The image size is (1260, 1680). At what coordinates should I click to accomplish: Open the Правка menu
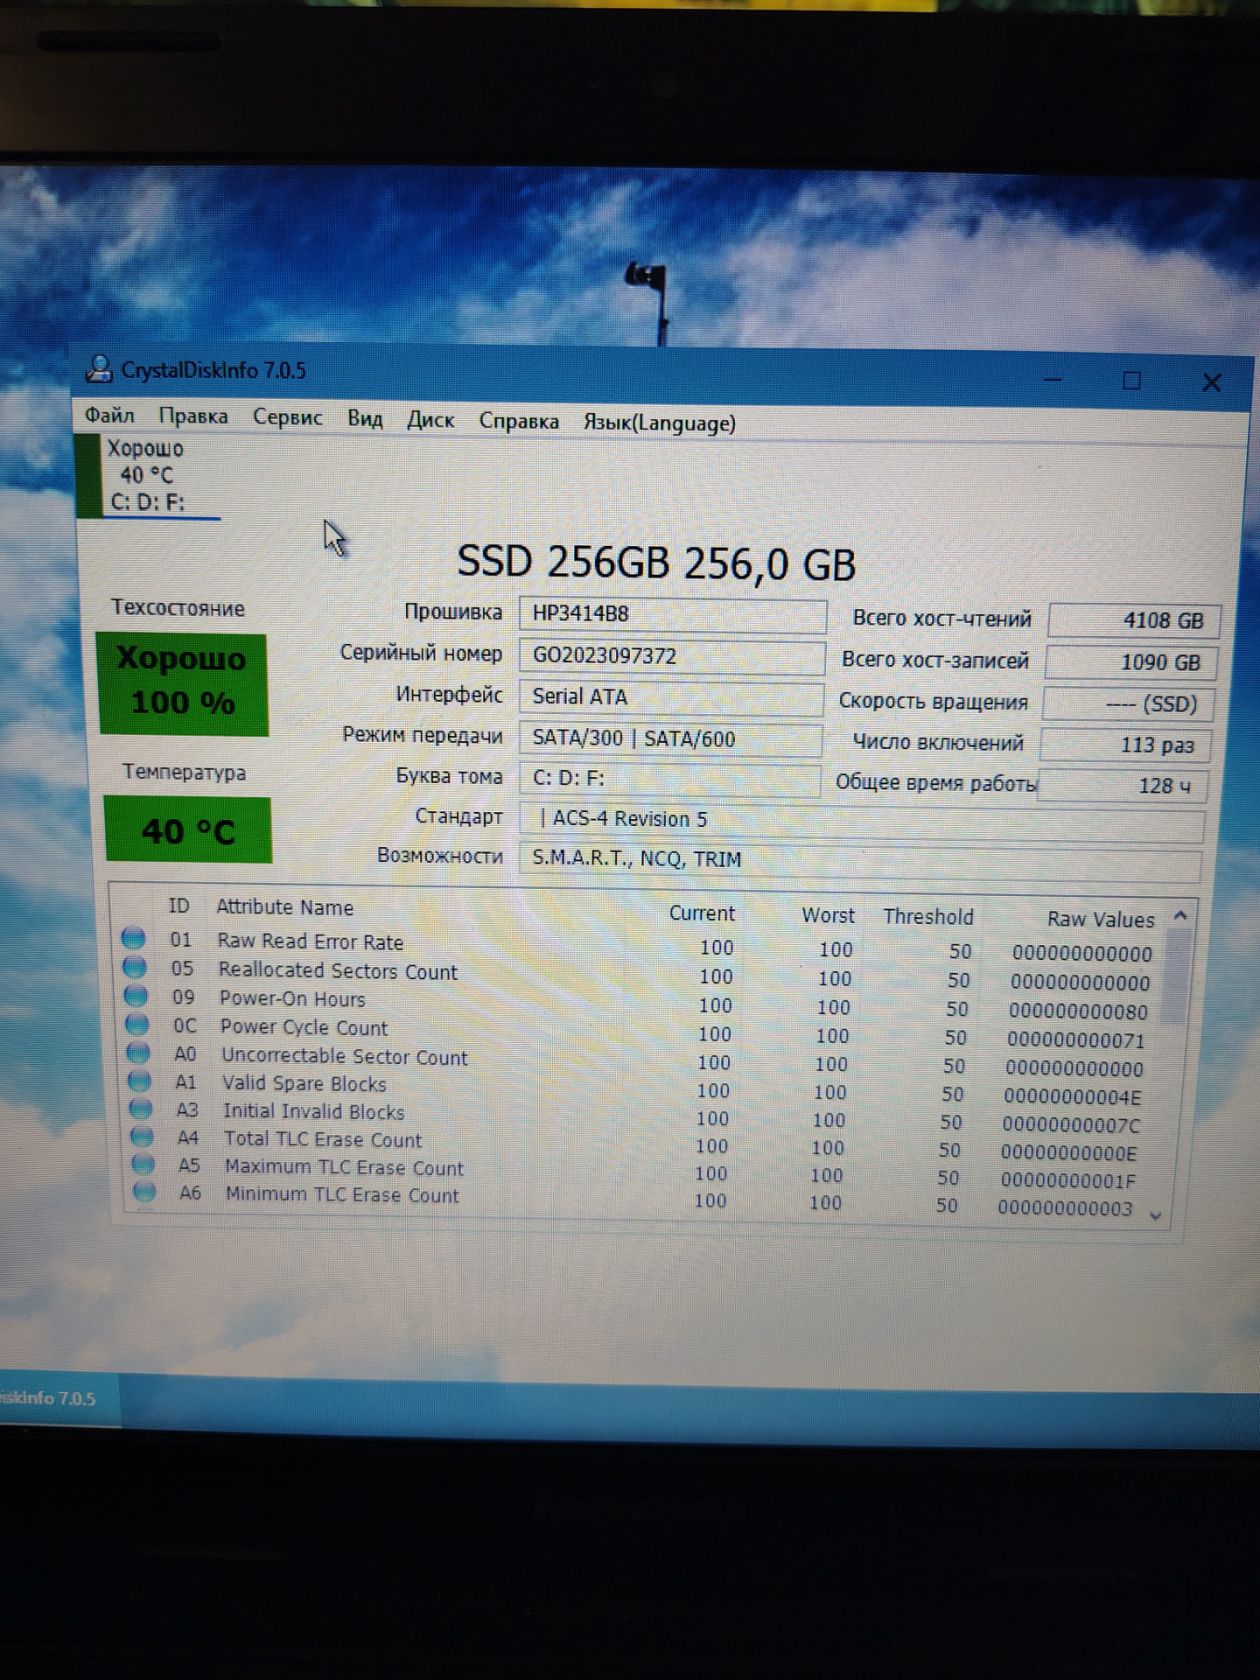(x=193, y=417)
